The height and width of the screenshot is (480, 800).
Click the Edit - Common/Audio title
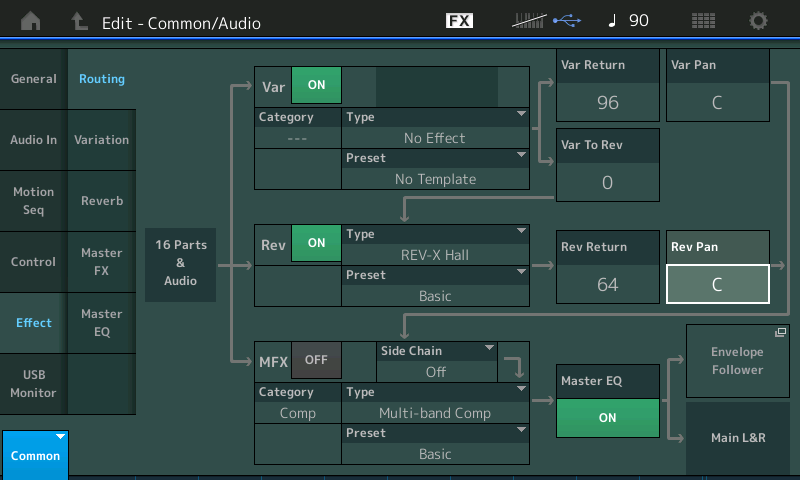(181, 23)
